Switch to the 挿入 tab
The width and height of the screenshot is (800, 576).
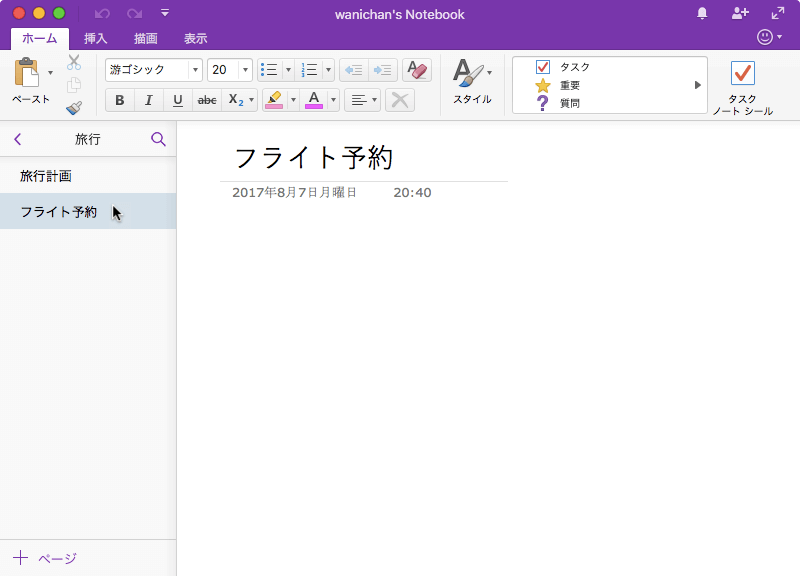pyautogui.click(x=95, y=38)
